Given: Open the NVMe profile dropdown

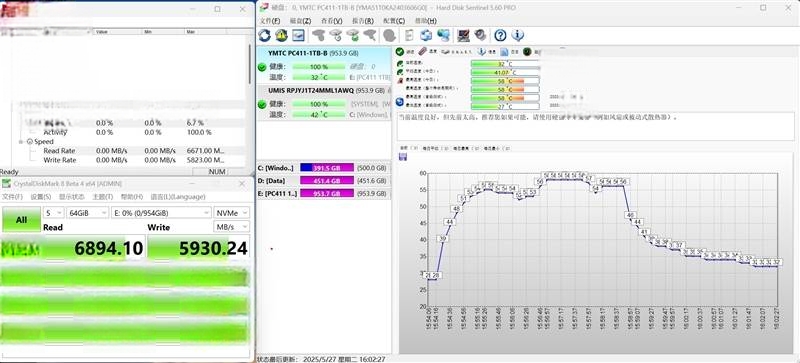Looking at the screenshot, I should pyautogui.click(x=232, y=212).
